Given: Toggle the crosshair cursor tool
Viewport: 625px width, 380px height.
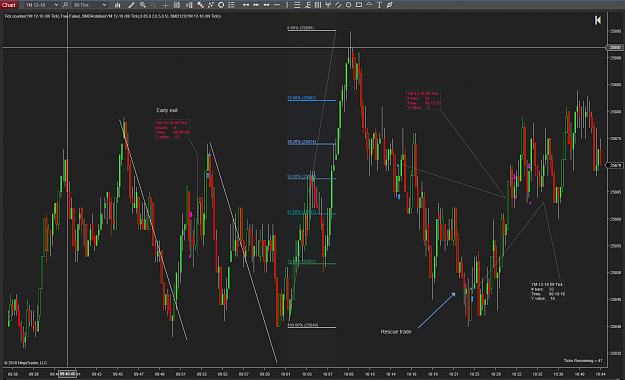Looking at the screenshot, I should coord(165,5).
